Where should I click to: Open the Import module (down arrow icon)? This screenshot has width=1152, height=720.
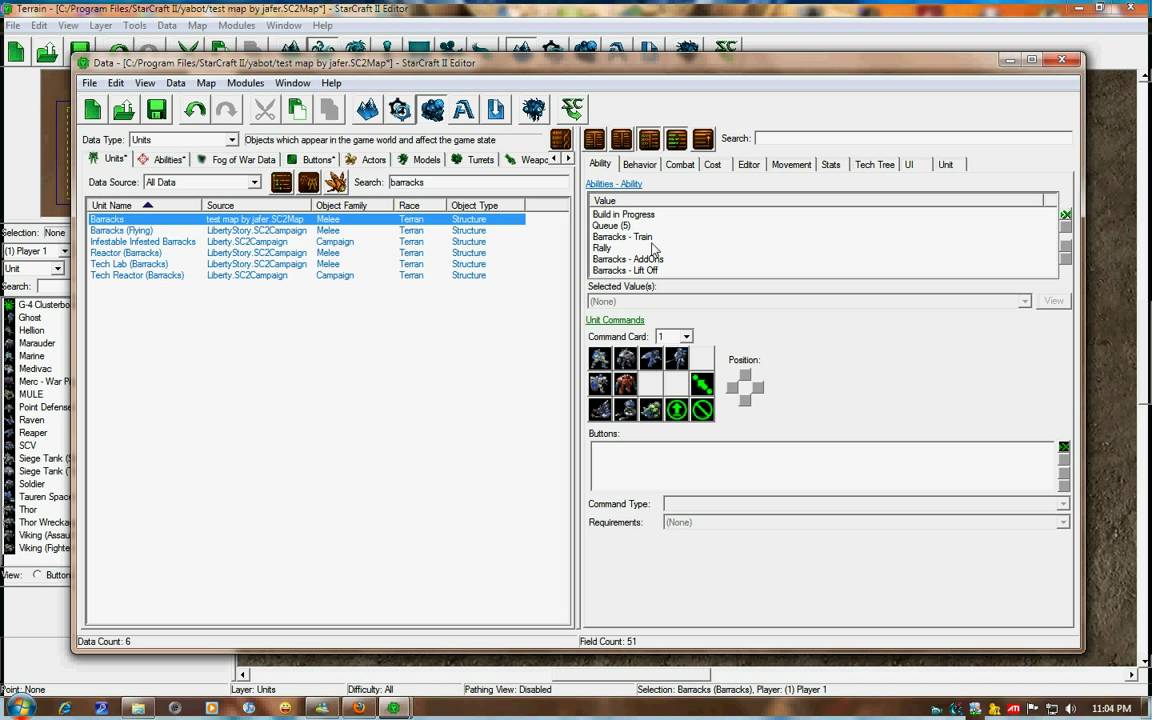[x=496, y=110]
